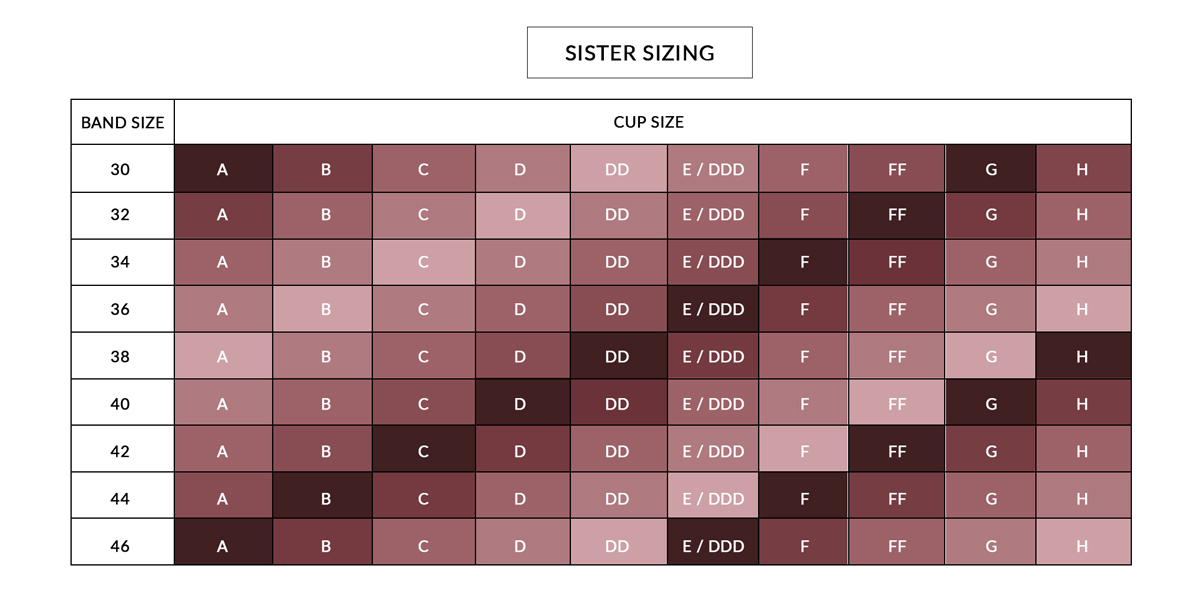
Task: Click band size 46 row label
Action: [x=121, y=546]
